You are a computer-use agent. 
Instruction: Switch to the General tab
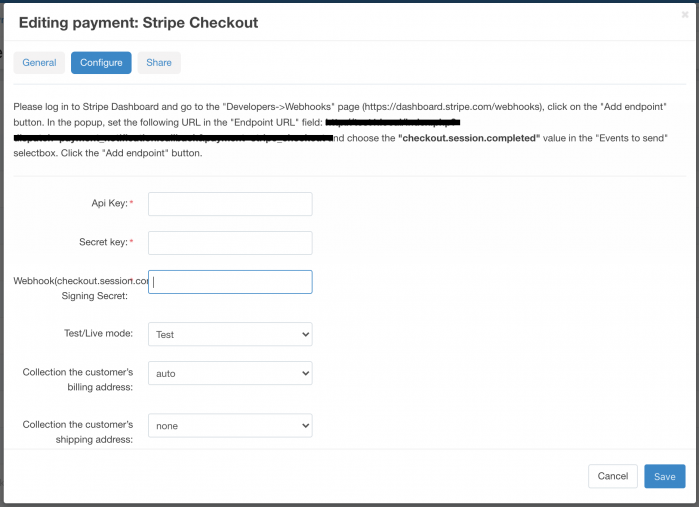[x=39, y=62]
